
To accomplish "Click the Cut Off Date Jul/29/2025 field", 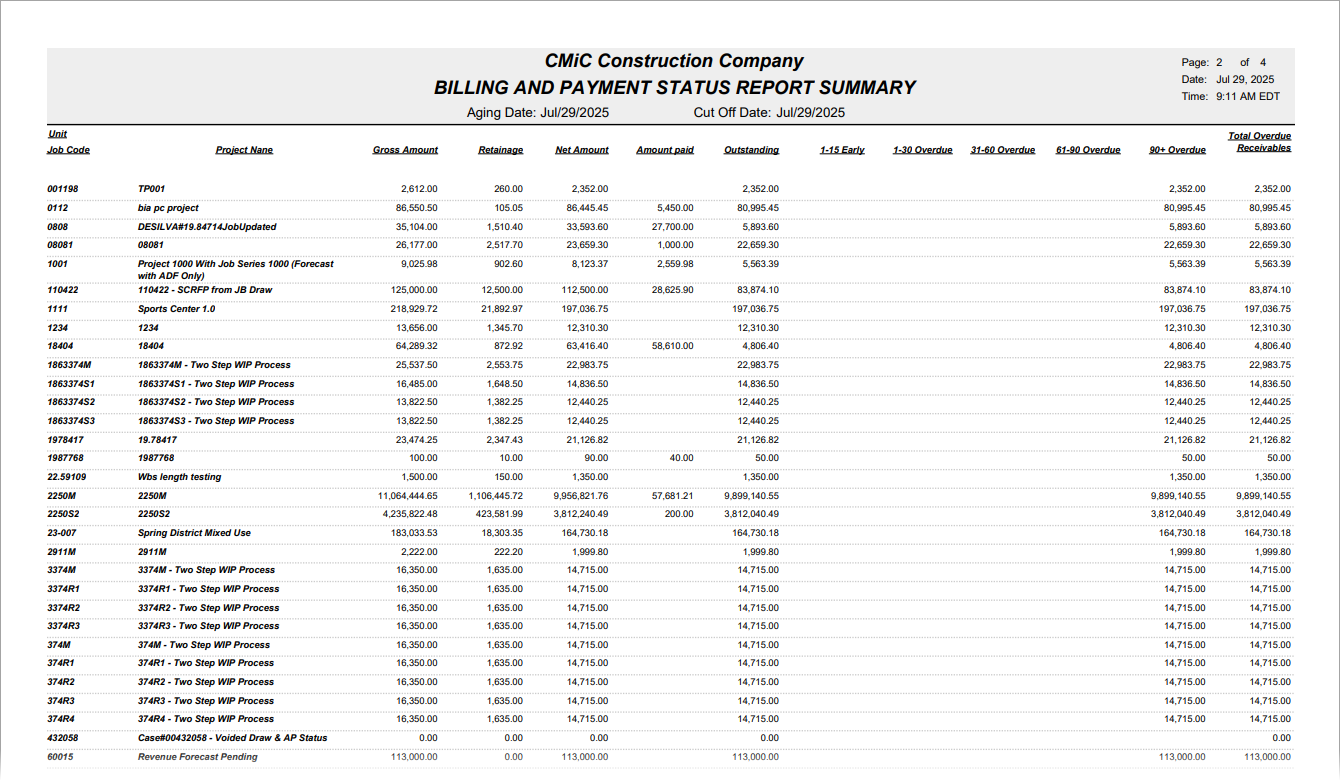I will pos(770,112).
